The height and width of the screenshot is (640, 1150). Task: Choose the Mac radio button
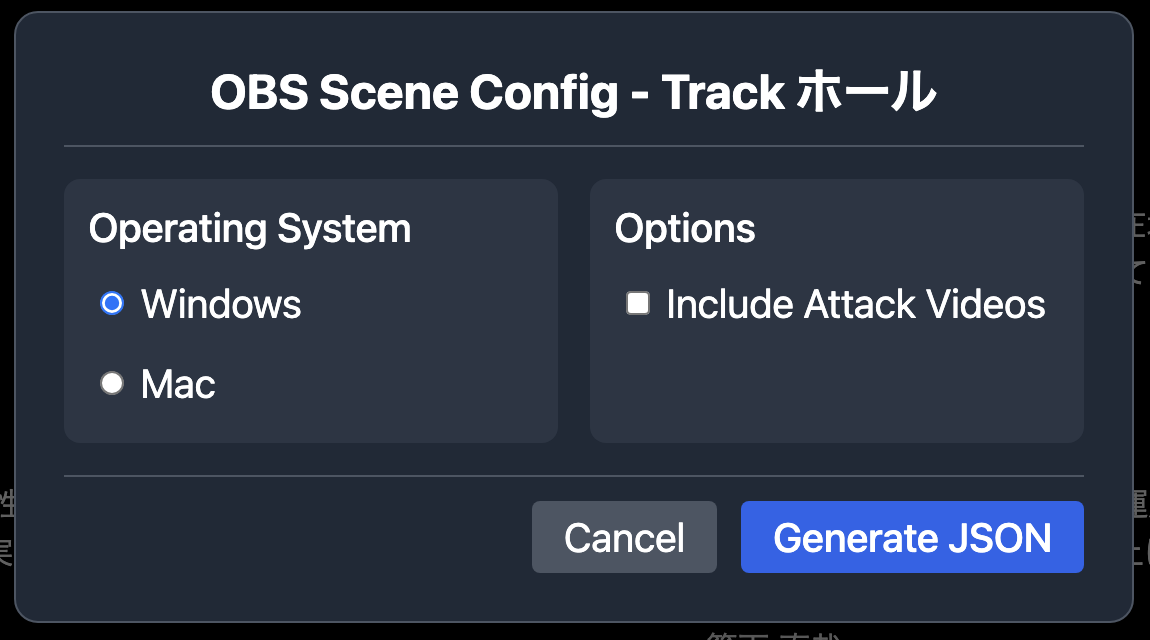tap(112, 383)
